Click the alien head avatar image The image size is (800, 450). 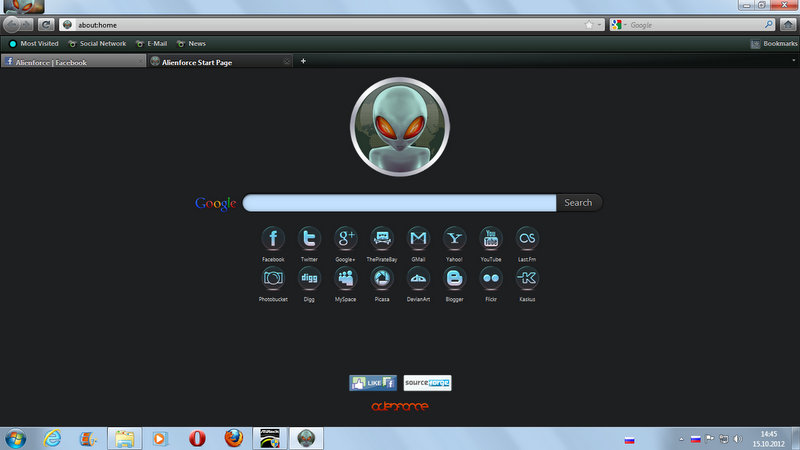tap(400, 127)
